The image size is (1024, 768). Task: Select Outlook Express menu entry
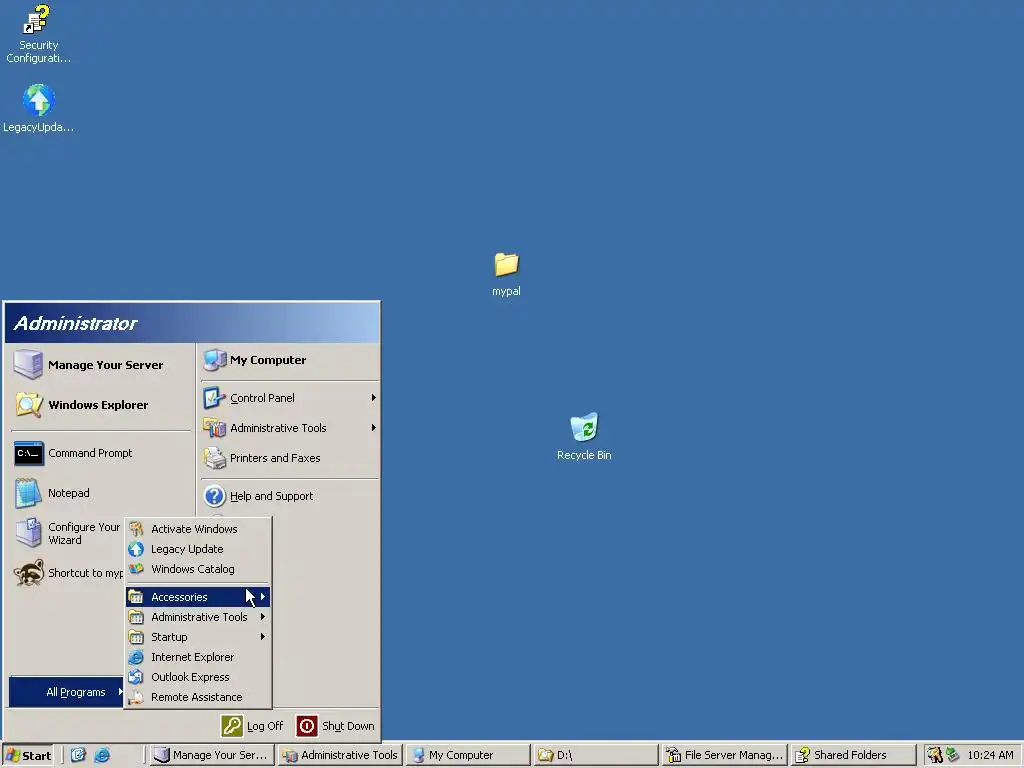tap(198, 677)
